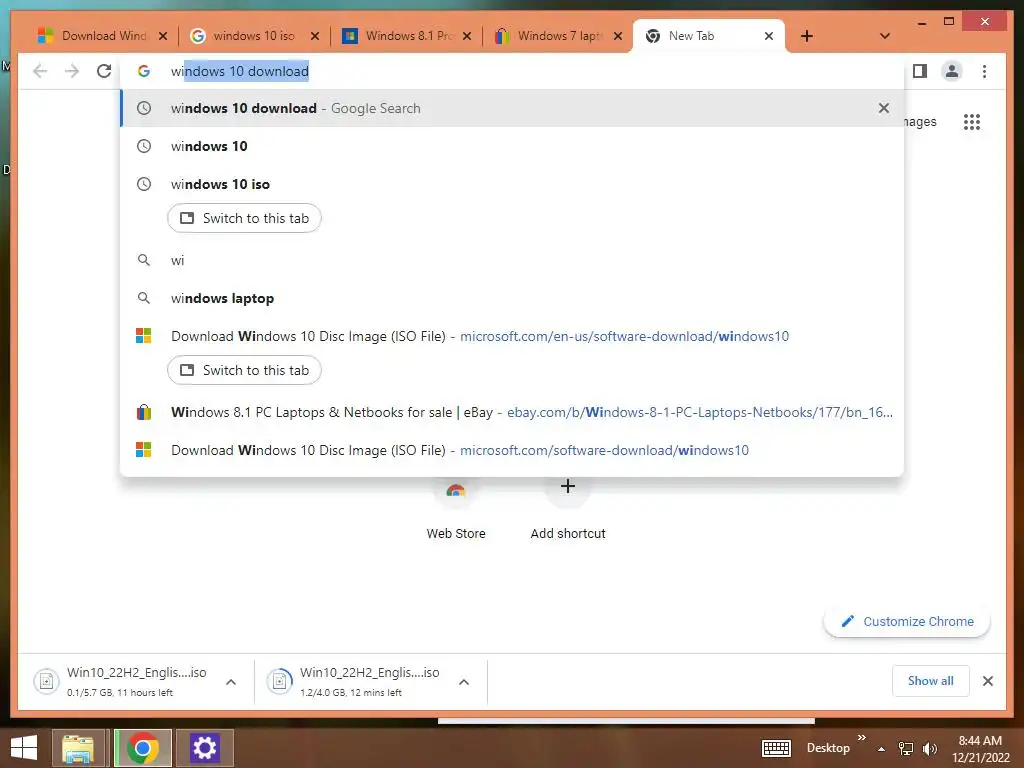Choose the 'windows 10 iso' suggestion
This screenshot has width=1024, height=768.
pos(512,184)
